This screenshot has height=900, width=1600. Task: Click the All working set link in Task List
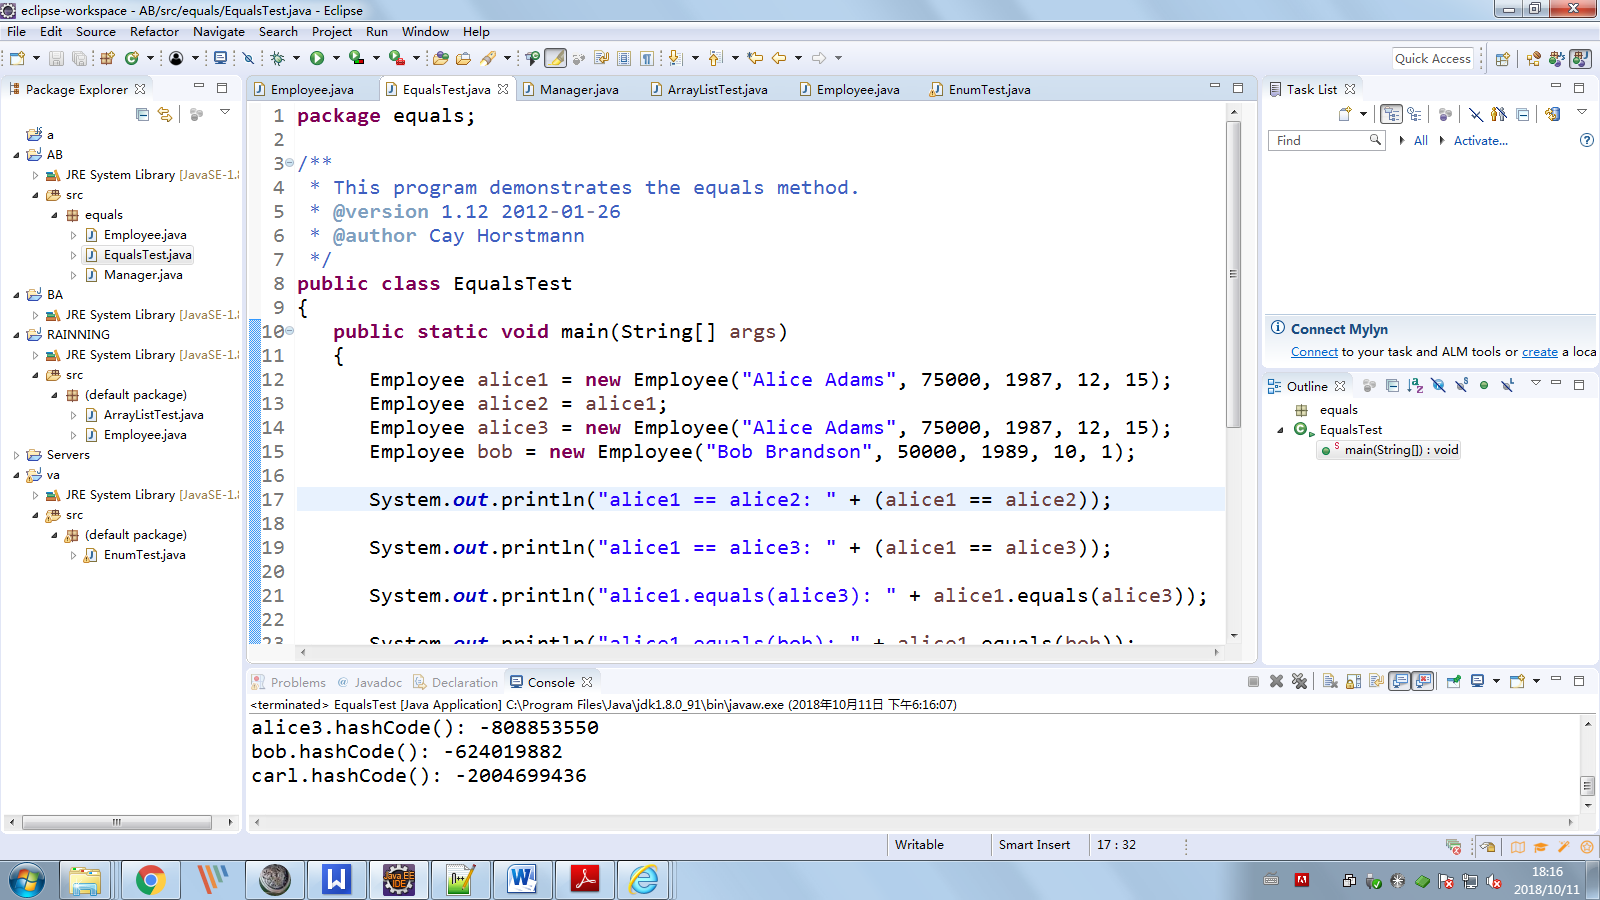click(1420, 141)
